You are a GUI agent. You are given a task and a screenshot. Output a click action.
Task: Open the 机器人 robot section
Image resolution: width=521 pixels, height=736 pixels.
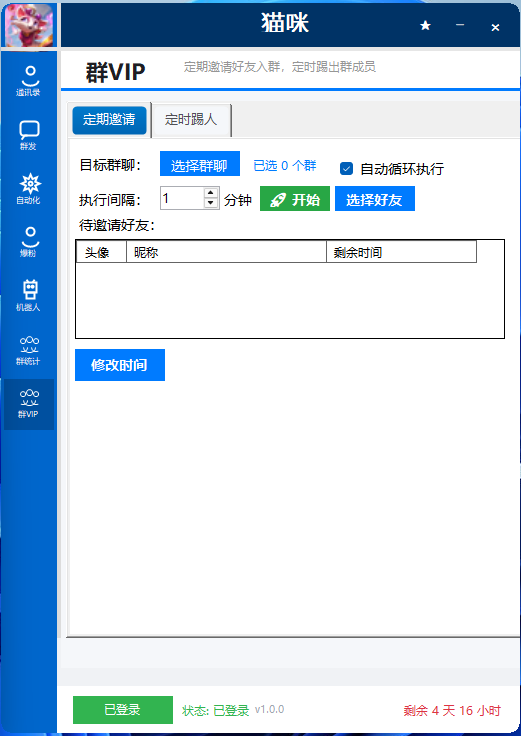coord(29,296)
